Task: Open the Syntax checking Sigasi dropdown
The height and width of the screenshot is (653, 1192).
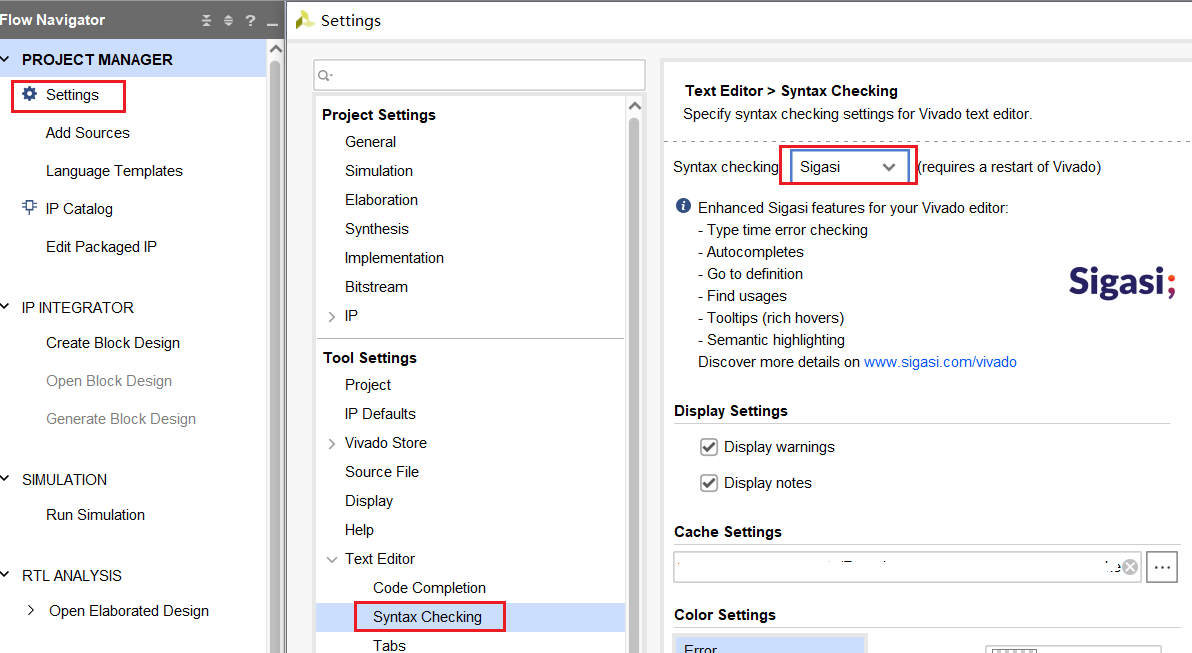Action: (x=849, y=166)
